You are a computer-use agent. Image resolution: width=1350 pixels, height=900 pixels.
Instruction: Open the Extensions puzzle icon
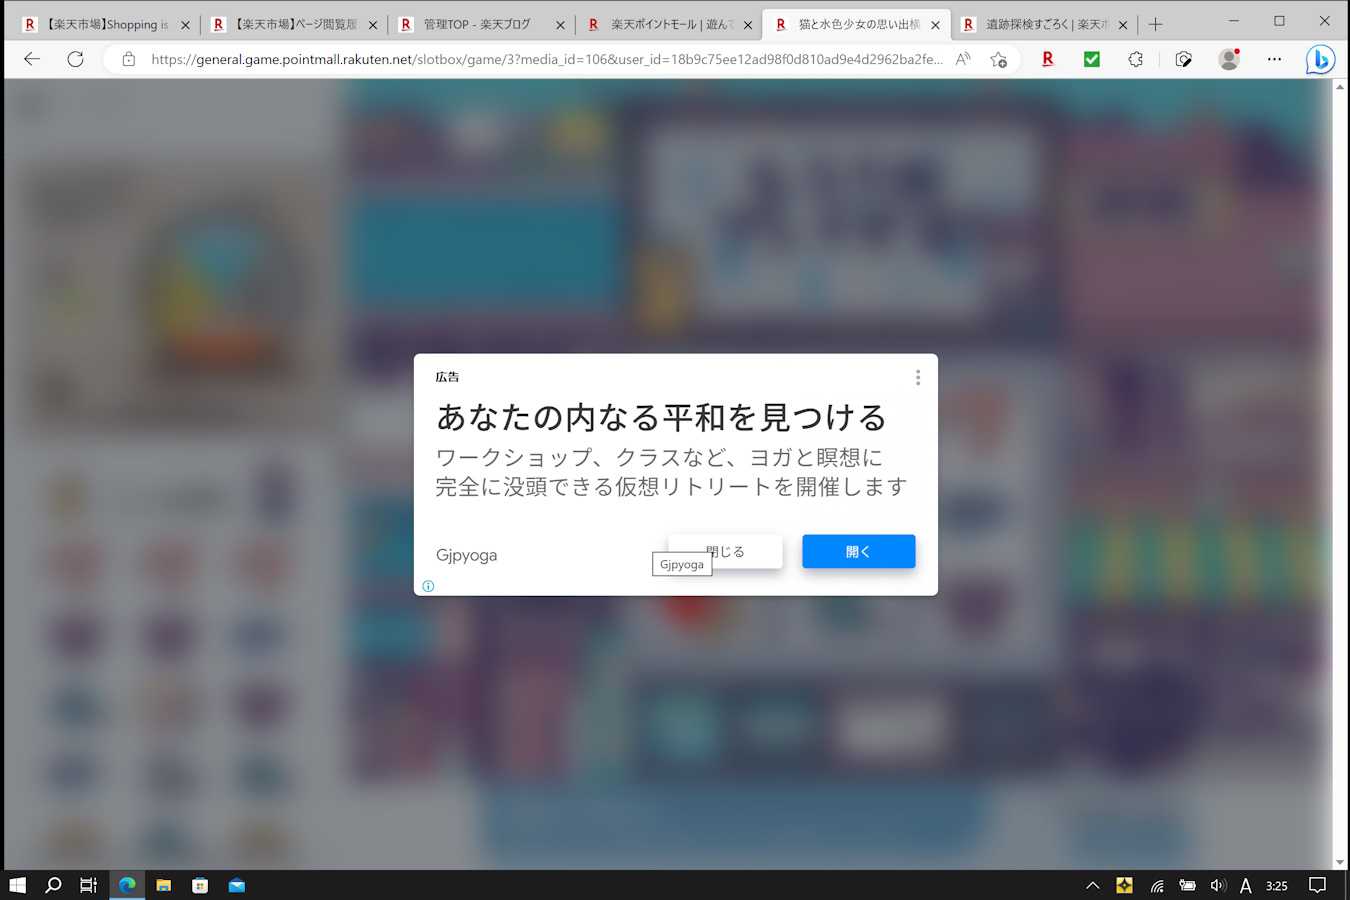(1135, 59)
